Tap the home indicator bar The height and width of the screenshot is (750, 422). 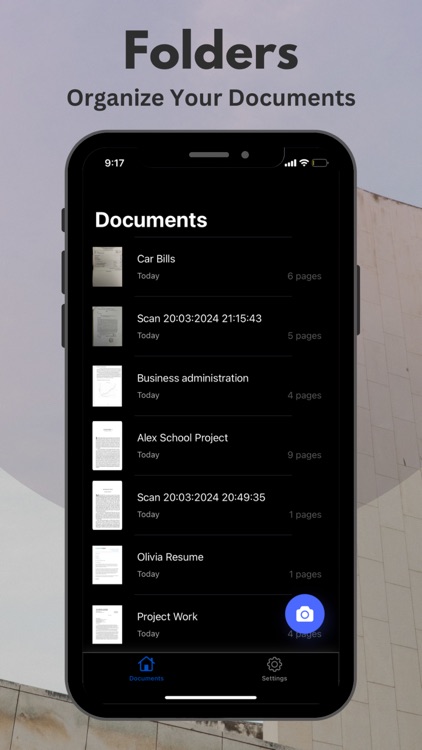[211, 697]
